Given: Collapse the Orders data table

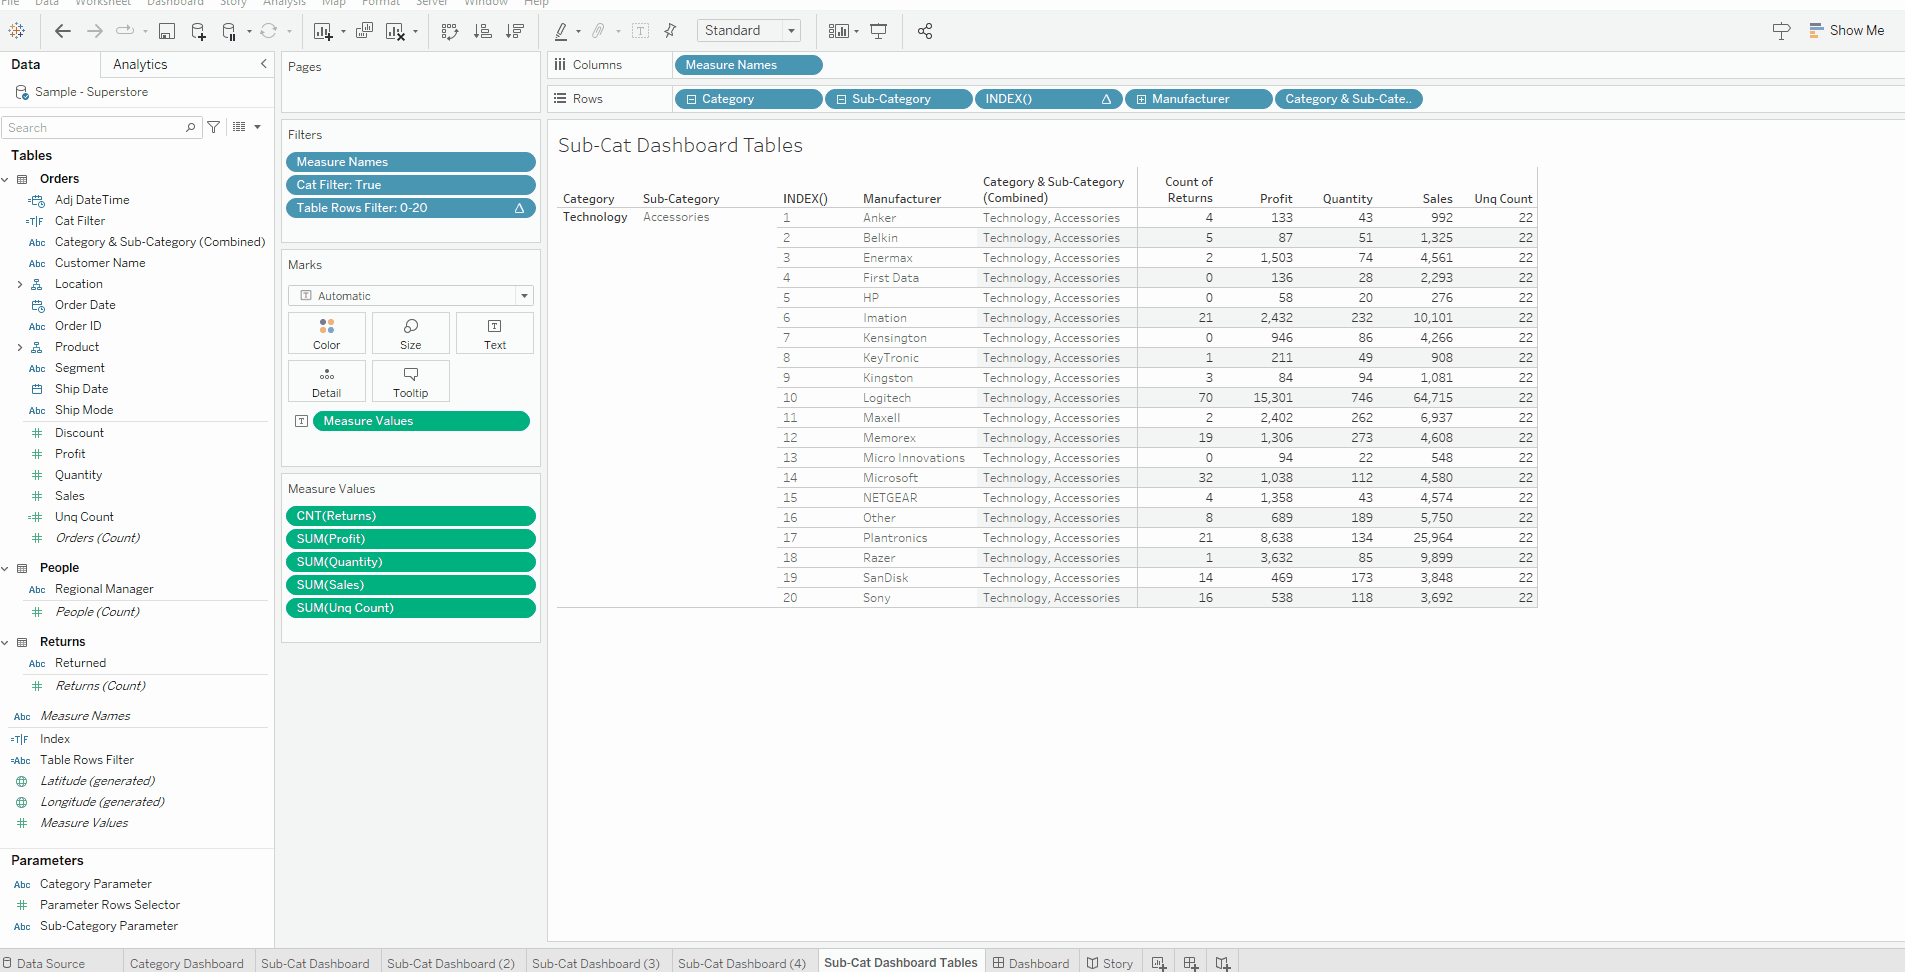Looking at the screenshot, I should (7, 178).
